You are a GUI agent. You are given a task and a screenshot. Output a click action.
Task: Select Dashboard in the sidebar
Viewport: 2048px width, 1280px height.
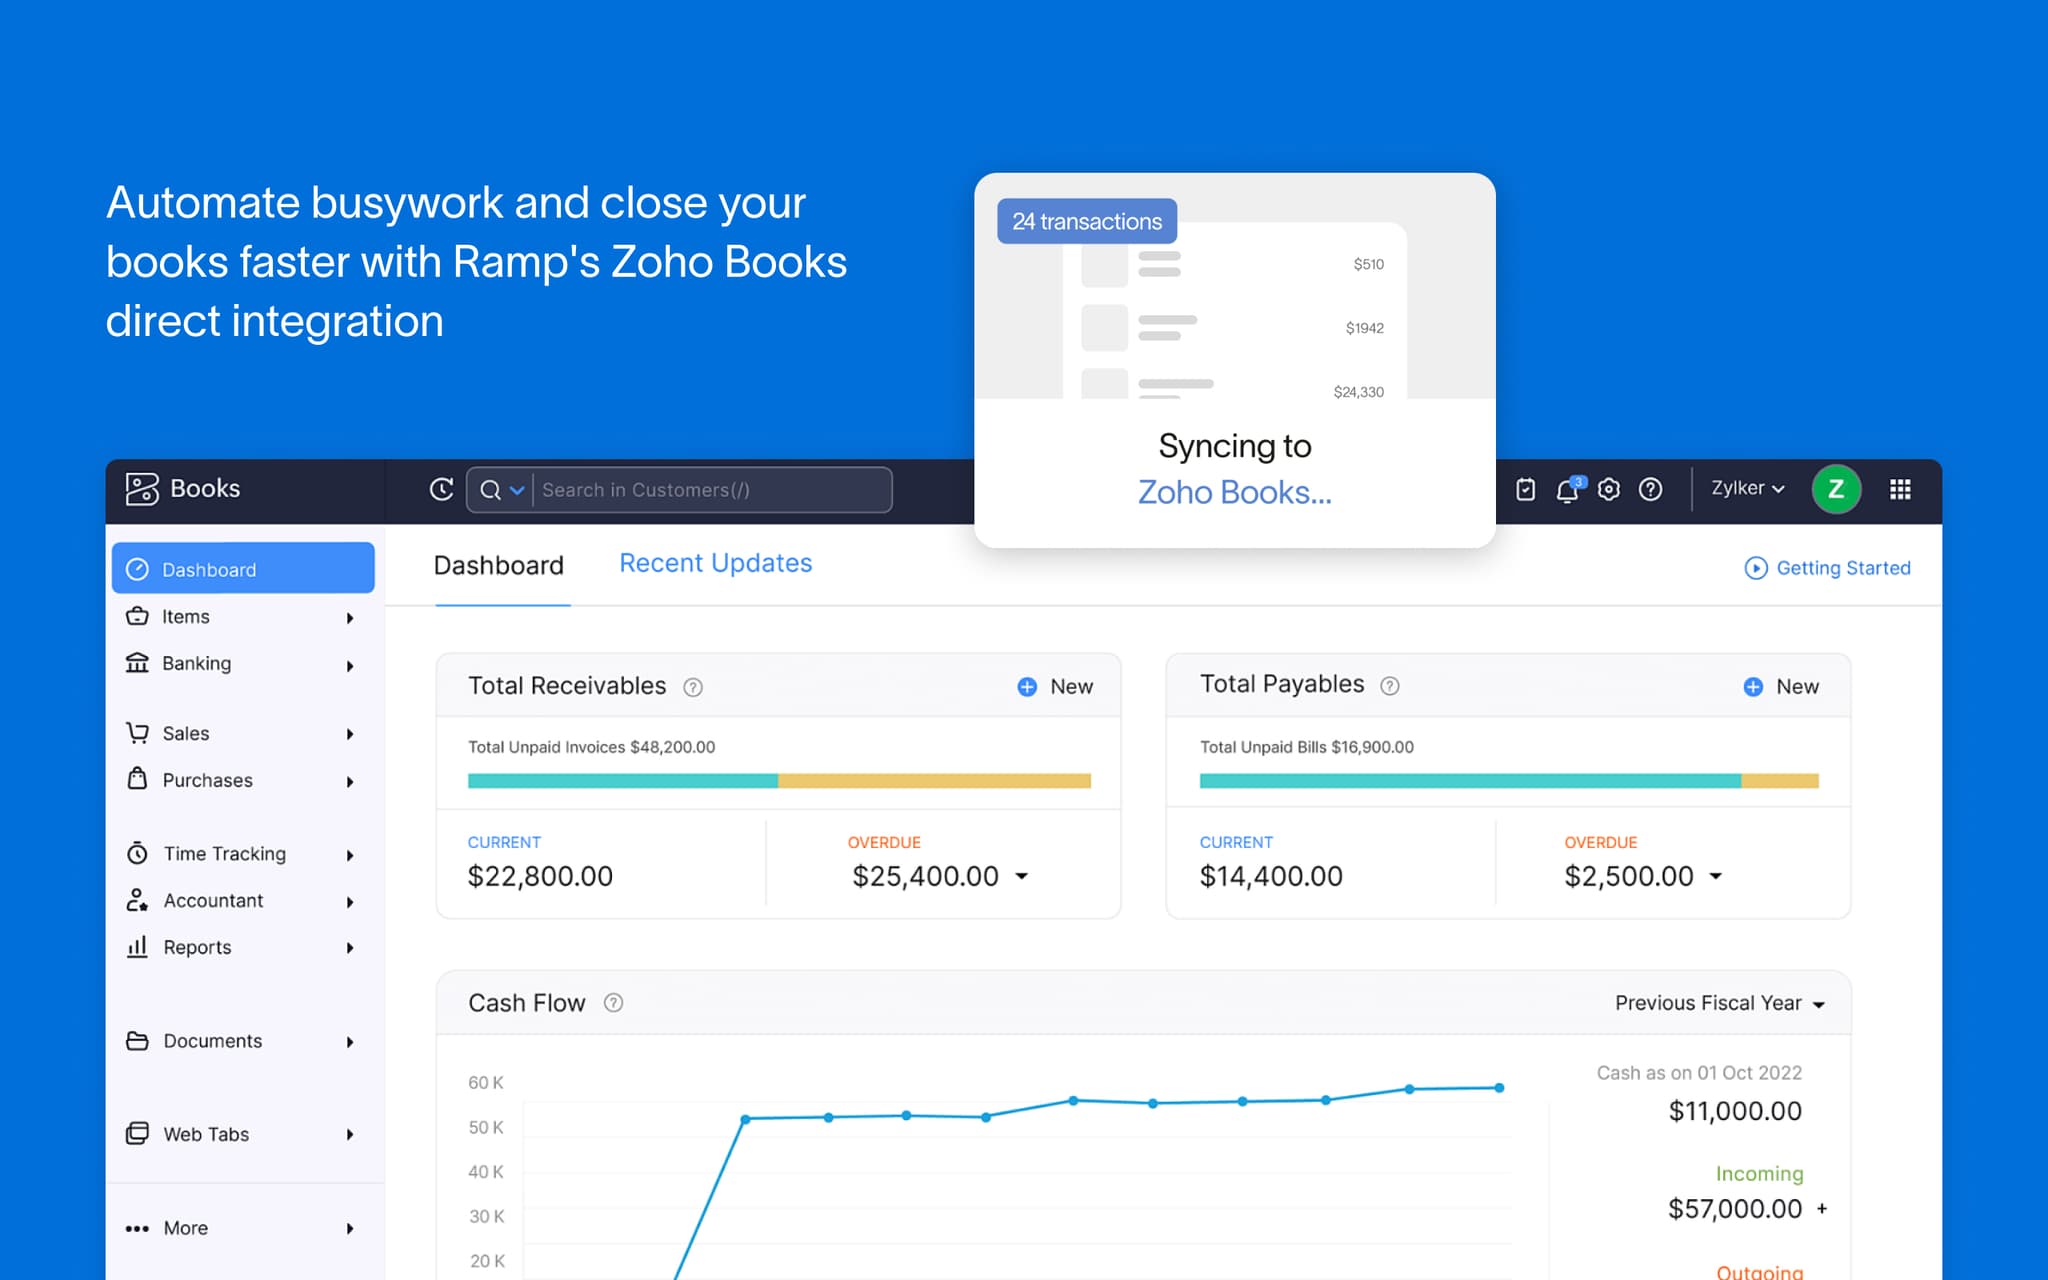click(x=208, y=568)
